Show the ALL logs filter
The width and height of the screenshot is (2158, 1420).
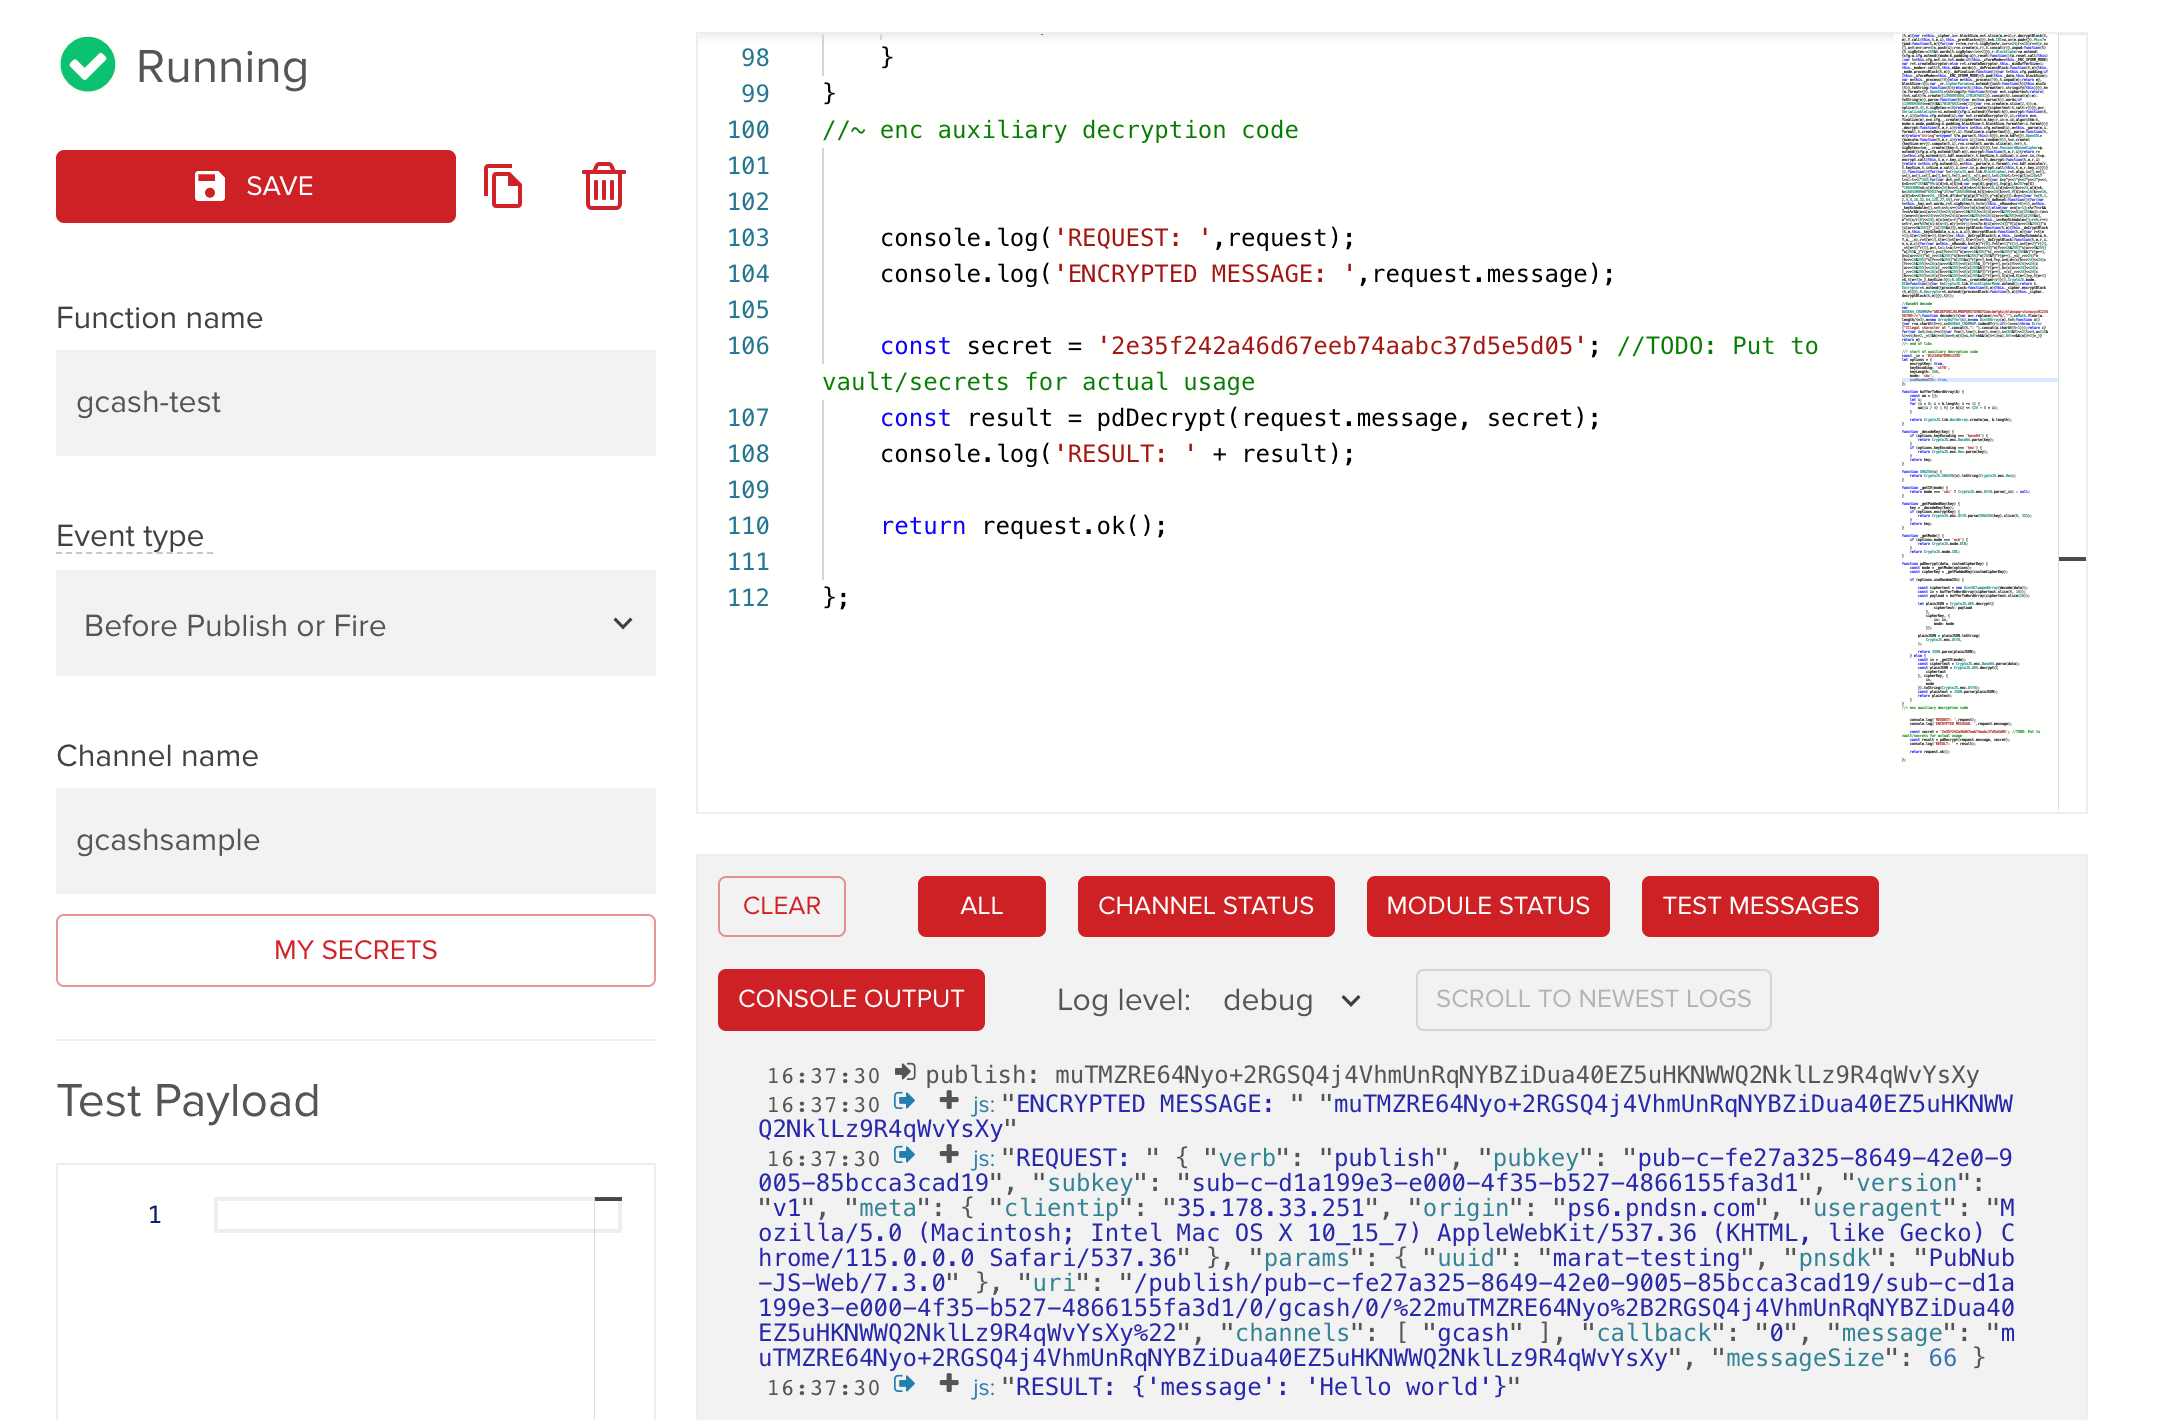(981, 906)
